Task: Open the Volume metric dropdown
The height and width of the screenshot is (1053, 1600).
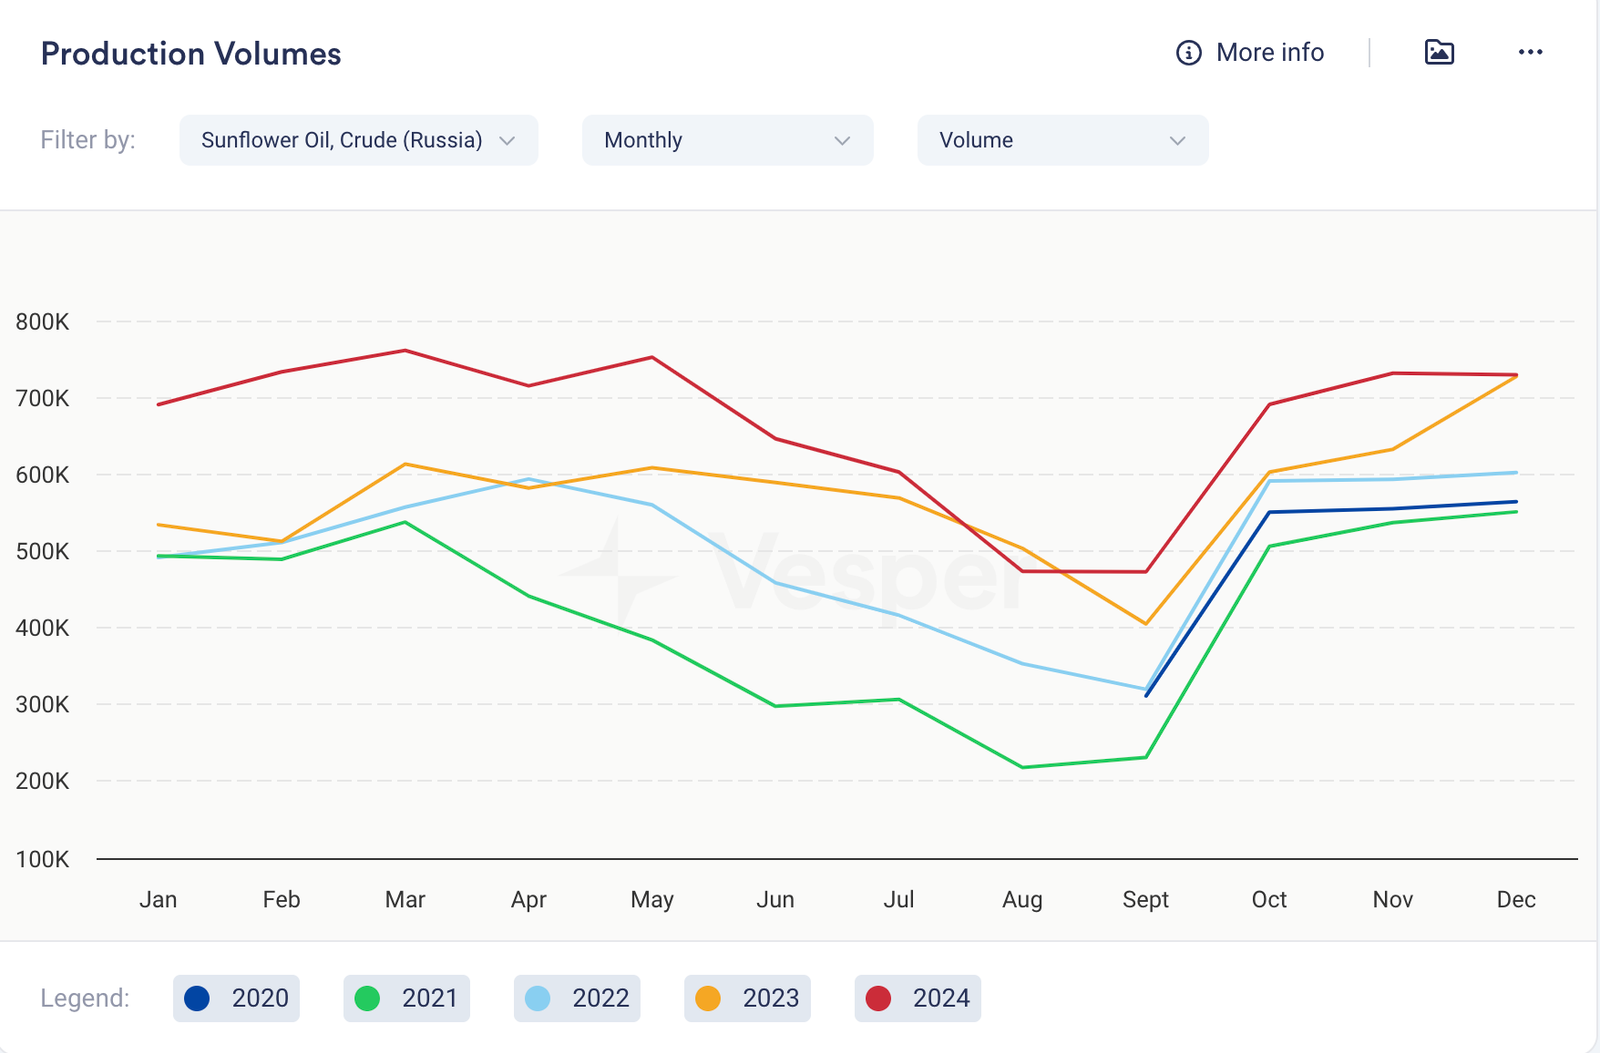Action: click(1062, 140)
